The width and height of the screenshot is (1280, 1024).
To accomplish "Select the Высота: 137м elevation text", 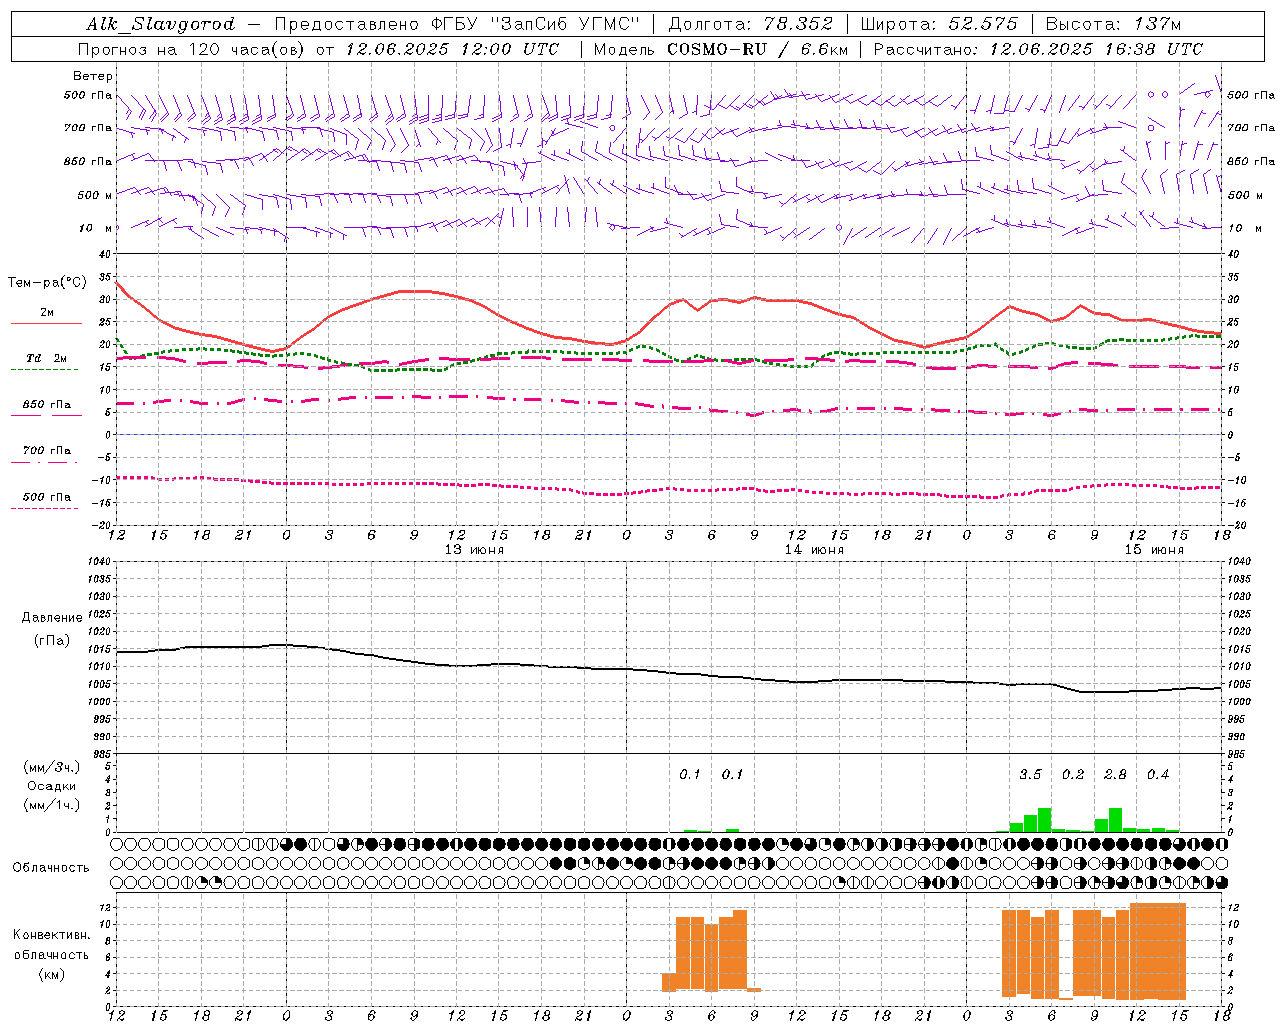I will pos(1113,24).
